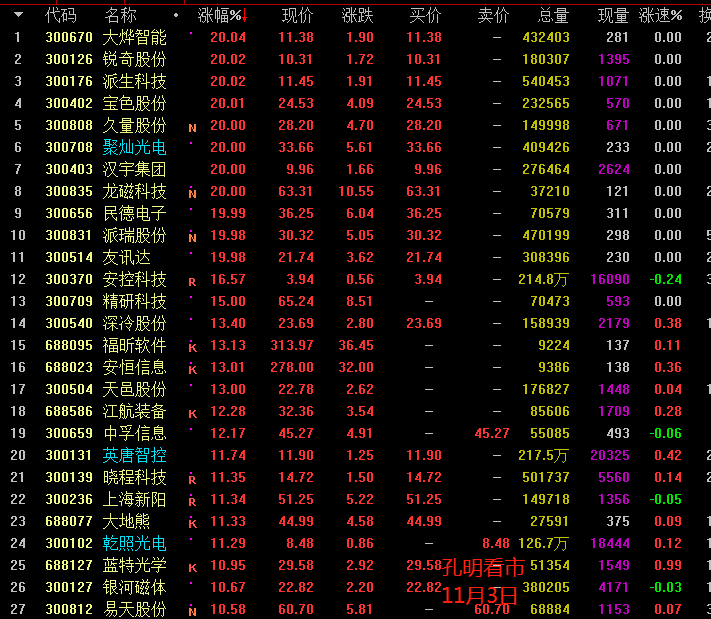Click the N marker beside 久量股份
This screenshot has width=711, height=619.
coord(192,128)
